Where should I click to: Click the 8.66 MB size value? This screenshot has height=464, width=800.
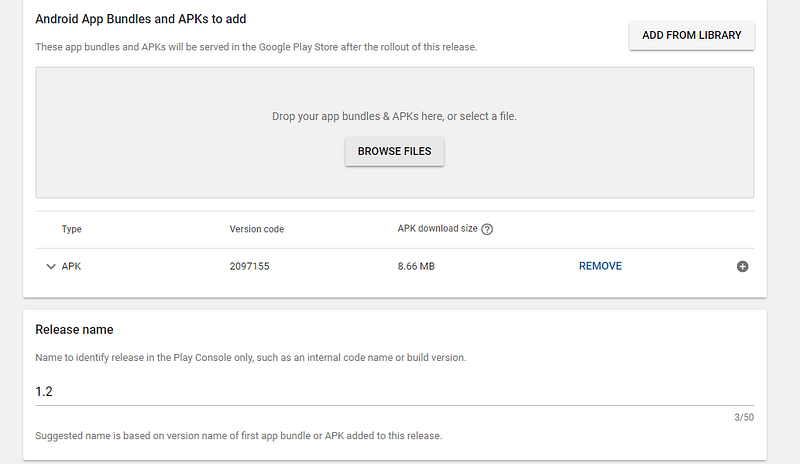(x=416, y=266)
